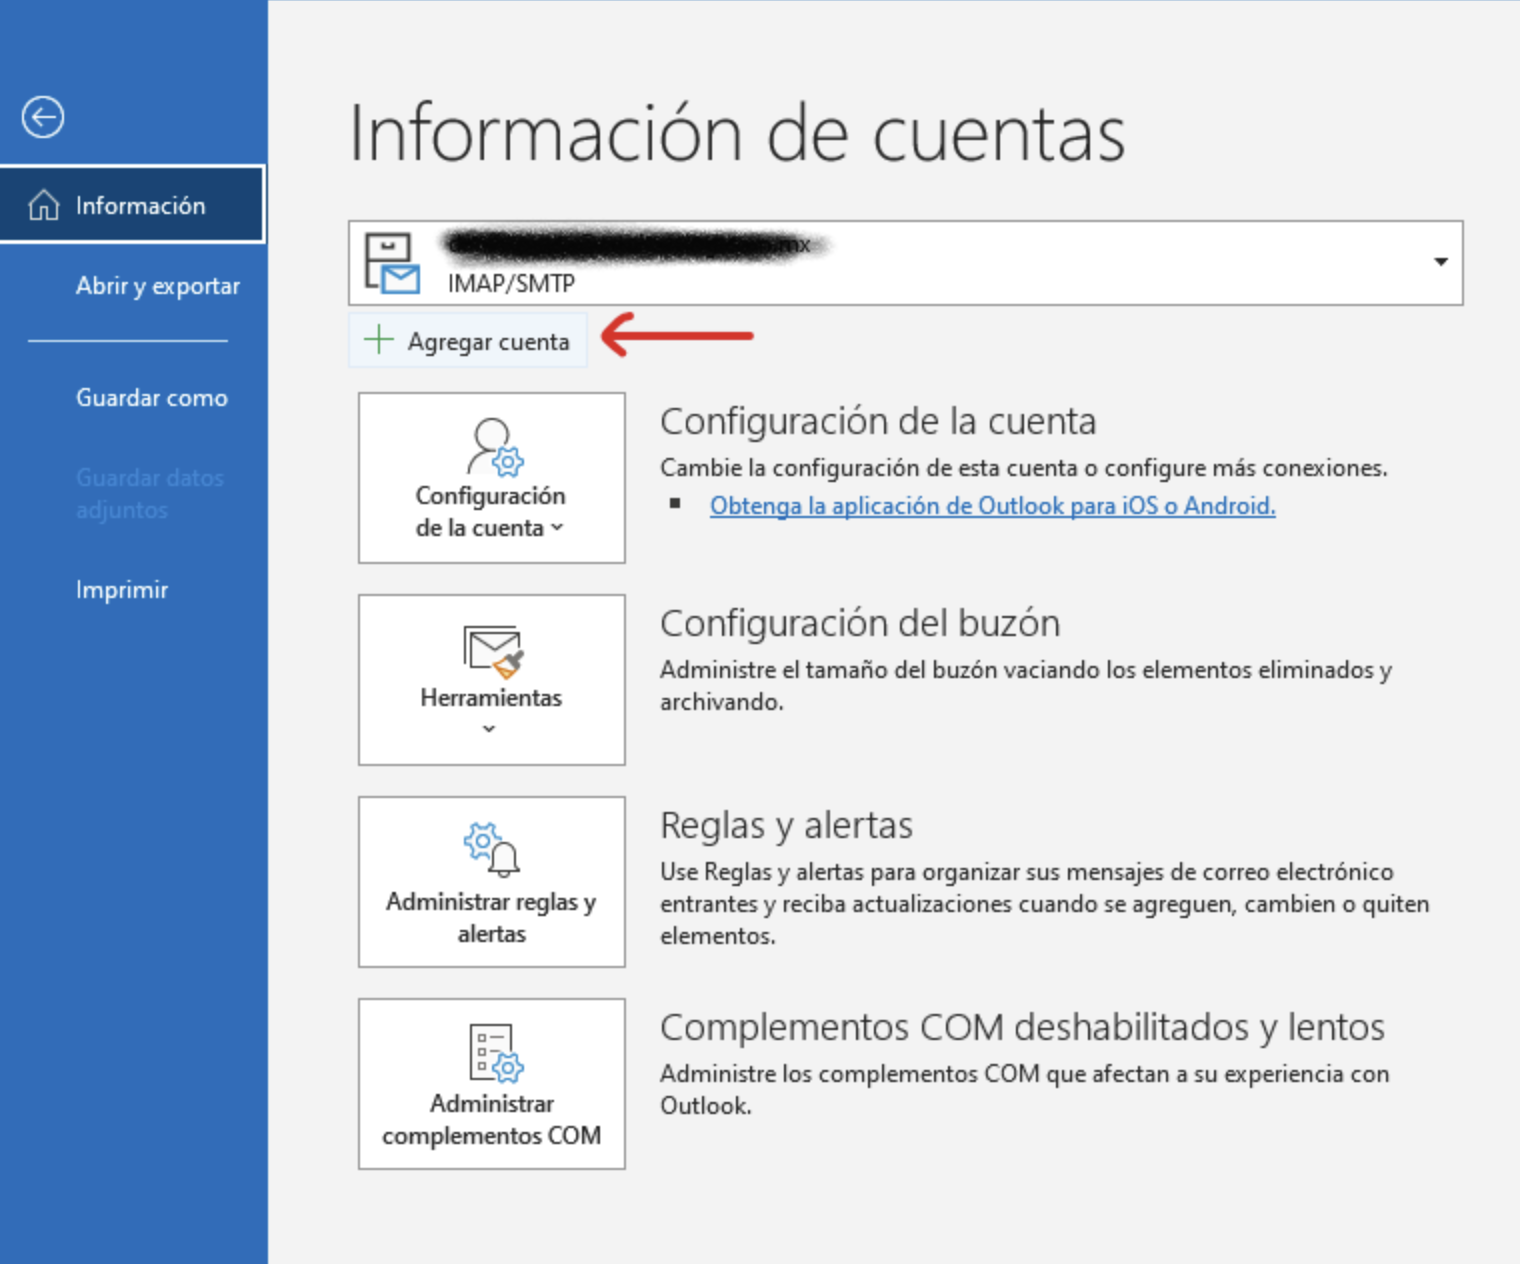
Task: Click the Administrar reglas y alertas label
Action: (x=491, y=917)
